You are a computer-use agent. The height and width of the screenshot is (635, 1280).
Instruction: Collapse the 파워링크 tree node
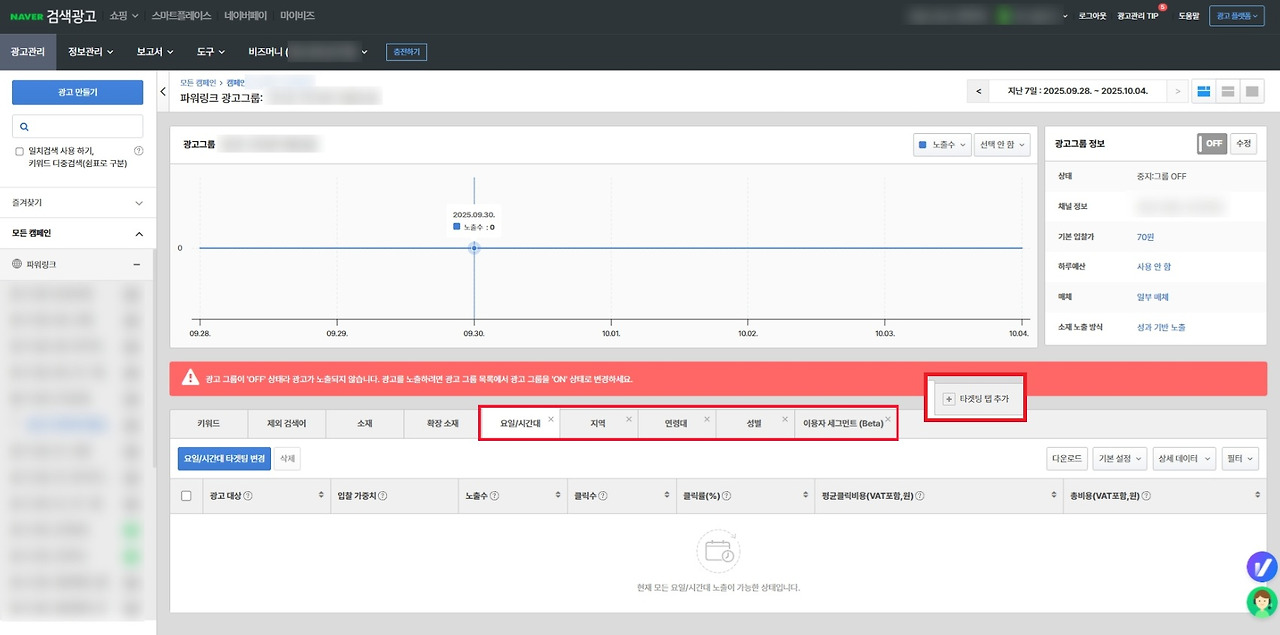[x=136, y=264]
